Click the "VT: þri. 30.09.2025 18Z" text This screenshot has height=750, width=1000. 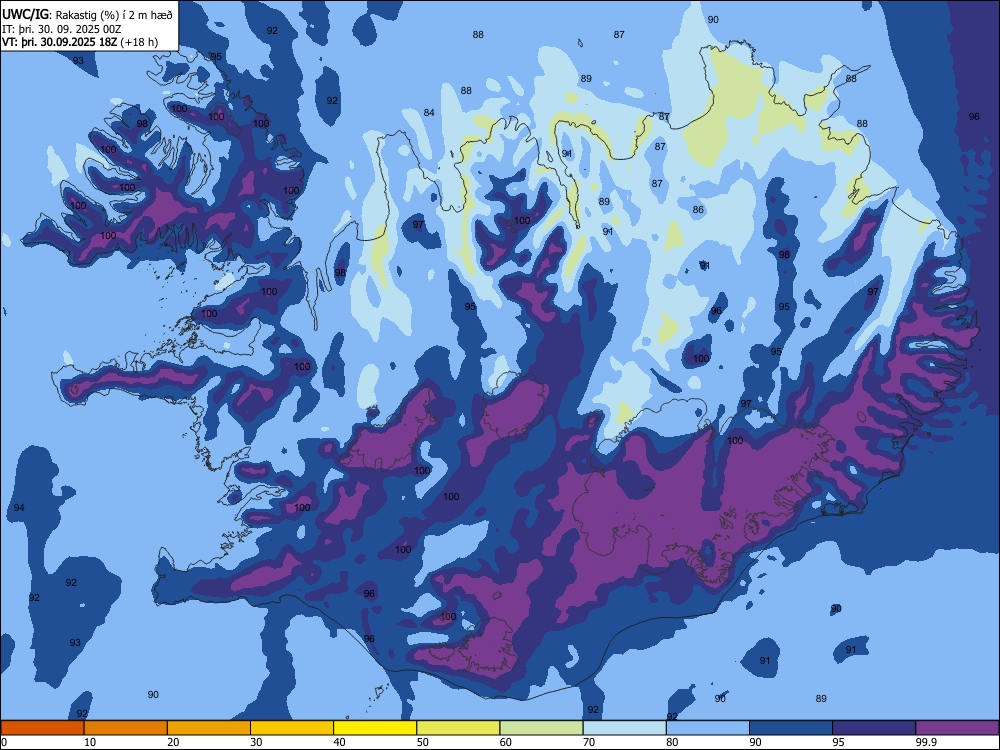(x=59, y=42)
